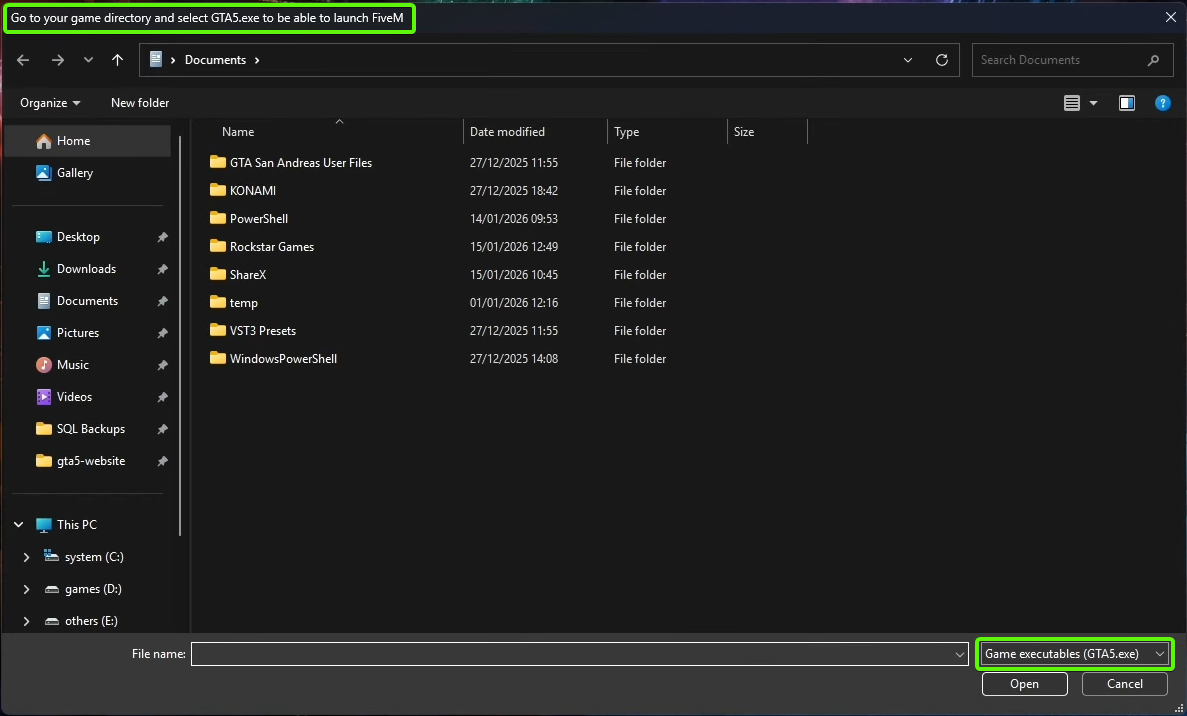The height and width of the screenshot is (716, 1187).
Task: Open the view options dropdown arrow
Action: (x=1093, y=103)
